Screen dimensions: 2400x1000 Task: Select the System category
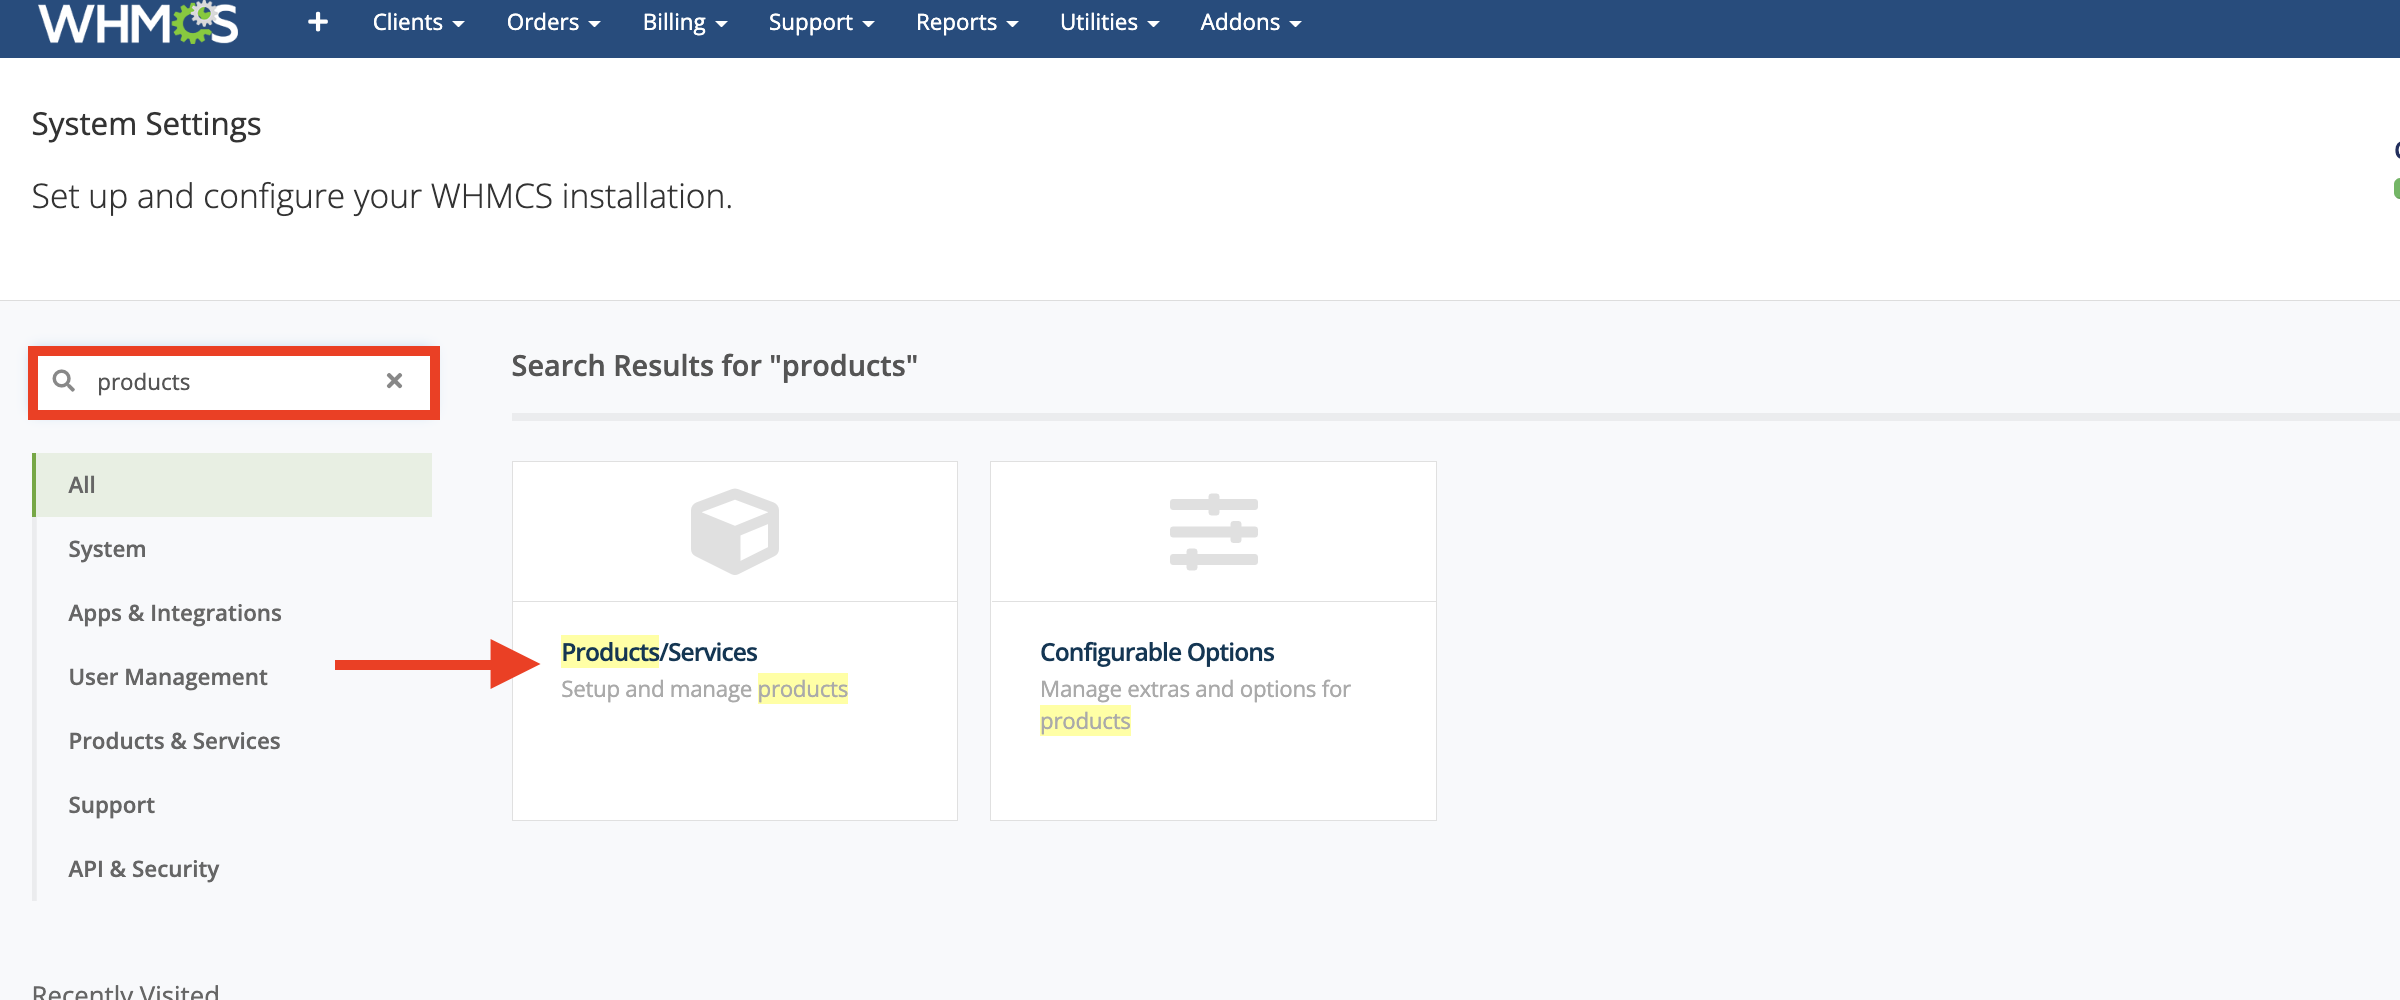[x=234, y=549]
